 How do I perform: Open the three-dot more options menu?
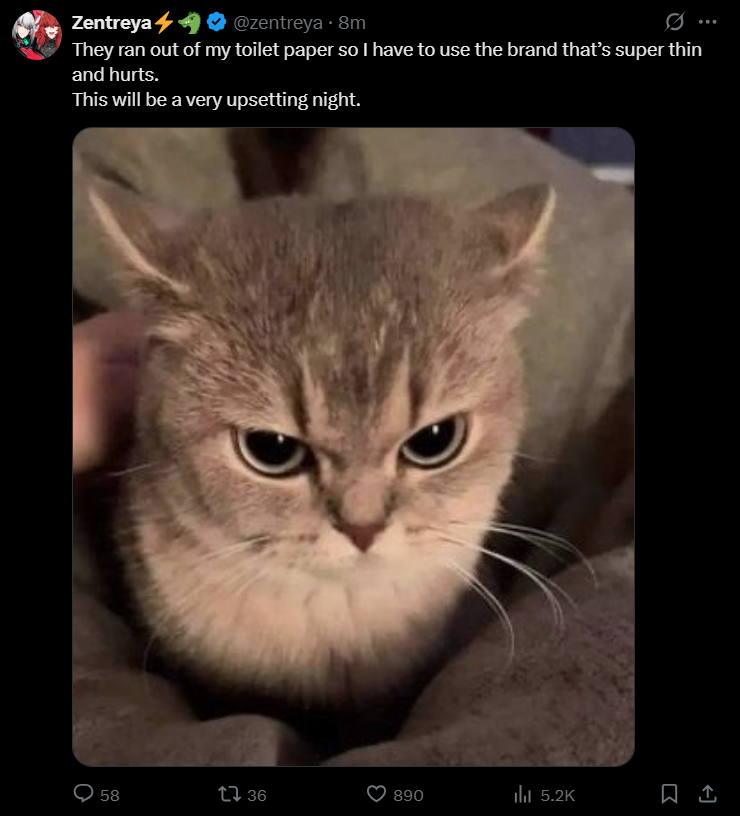[x=708, y=22]
